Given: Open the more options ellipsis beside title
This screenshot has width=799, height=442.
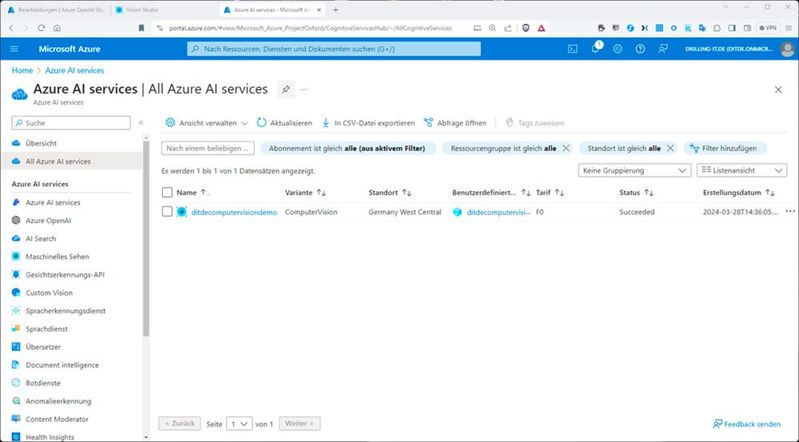Looking at the screenshot, I should tap(304, 90).
